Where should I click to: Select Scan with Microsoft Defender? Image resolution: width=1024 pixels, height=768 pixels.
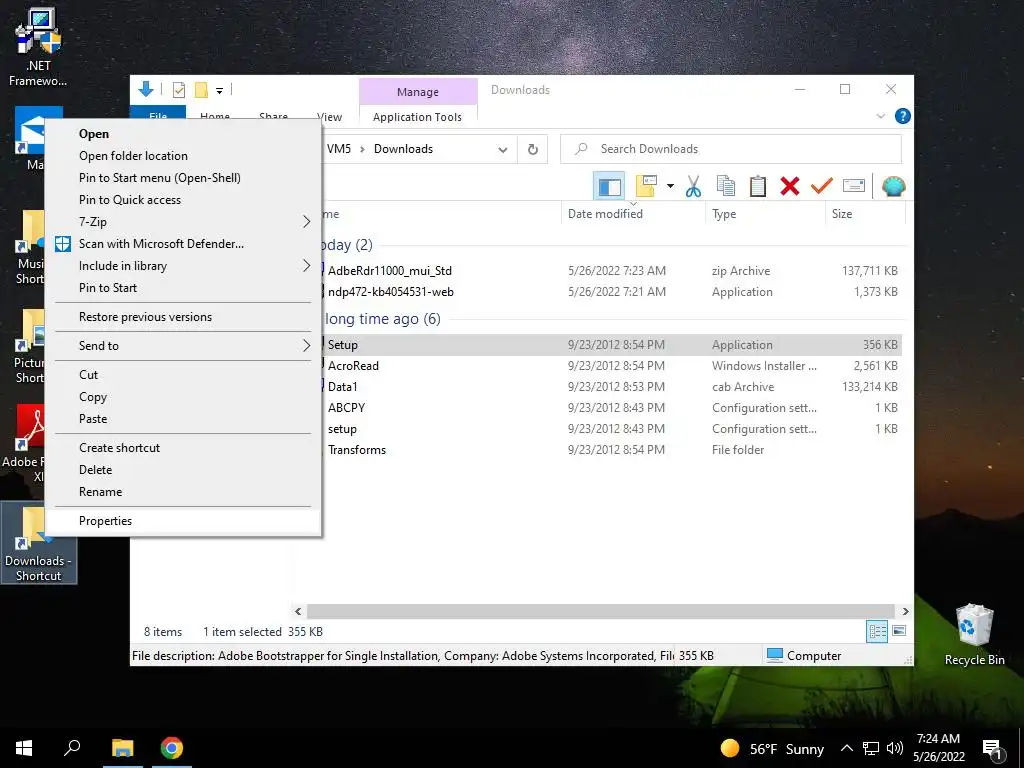point(184,244)
